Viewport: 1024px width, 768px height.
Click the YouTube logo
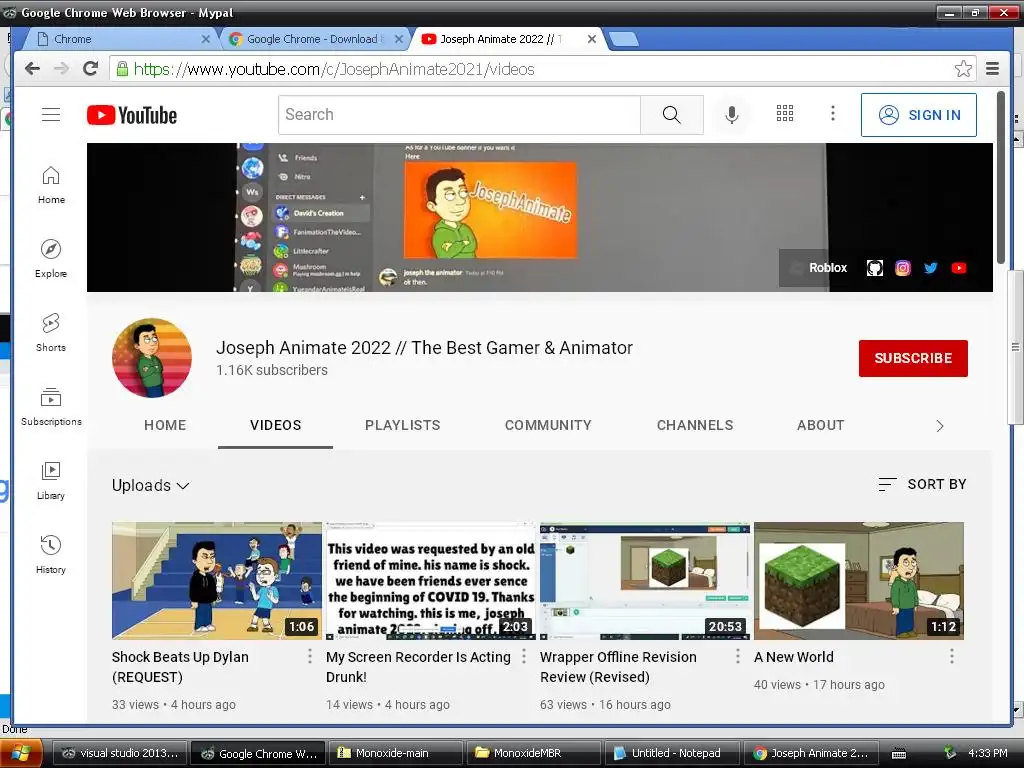132,115
